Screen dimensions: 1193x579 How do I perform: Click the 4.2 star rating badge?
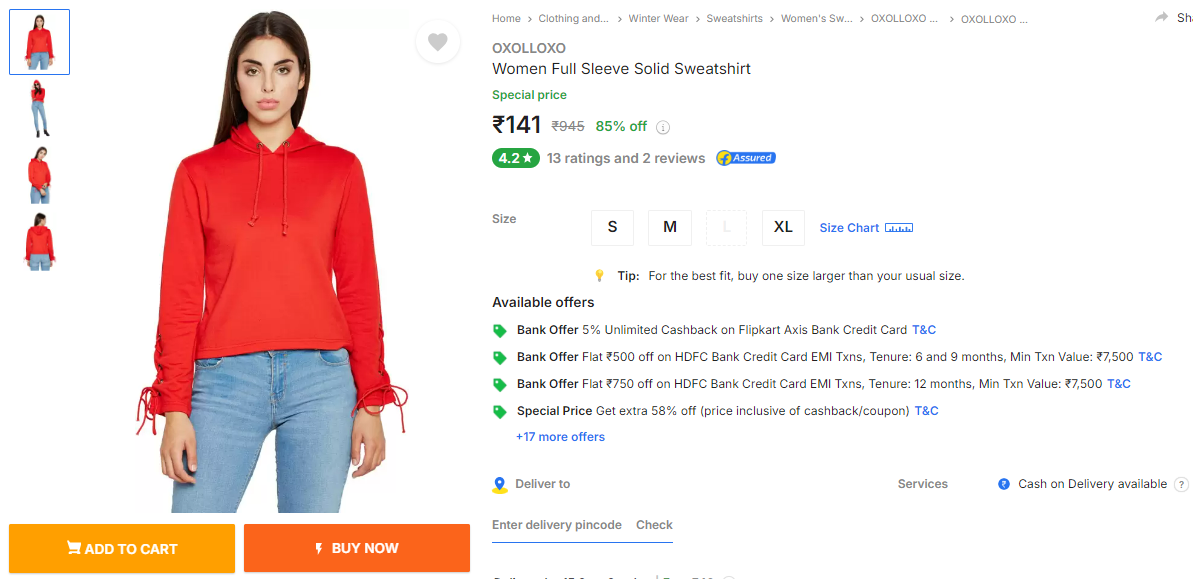pyautogui.click(x=515, y=158)
